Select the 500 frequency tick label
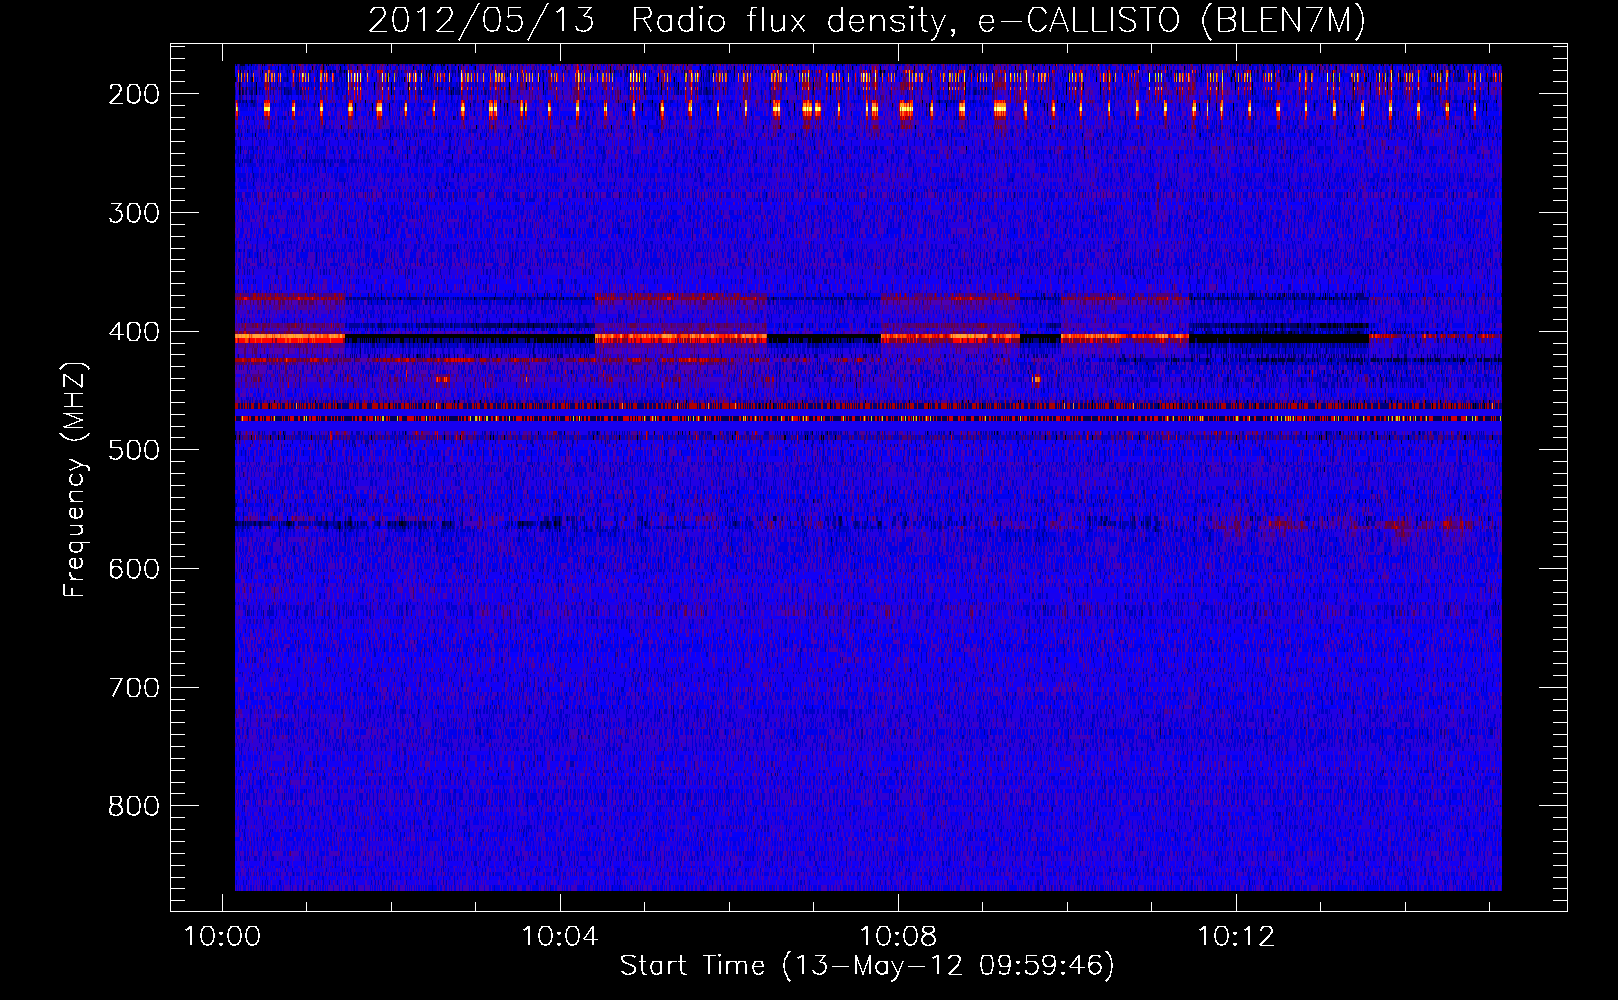The width and height of the screenshot is (1618, 1000). (133, 450)
